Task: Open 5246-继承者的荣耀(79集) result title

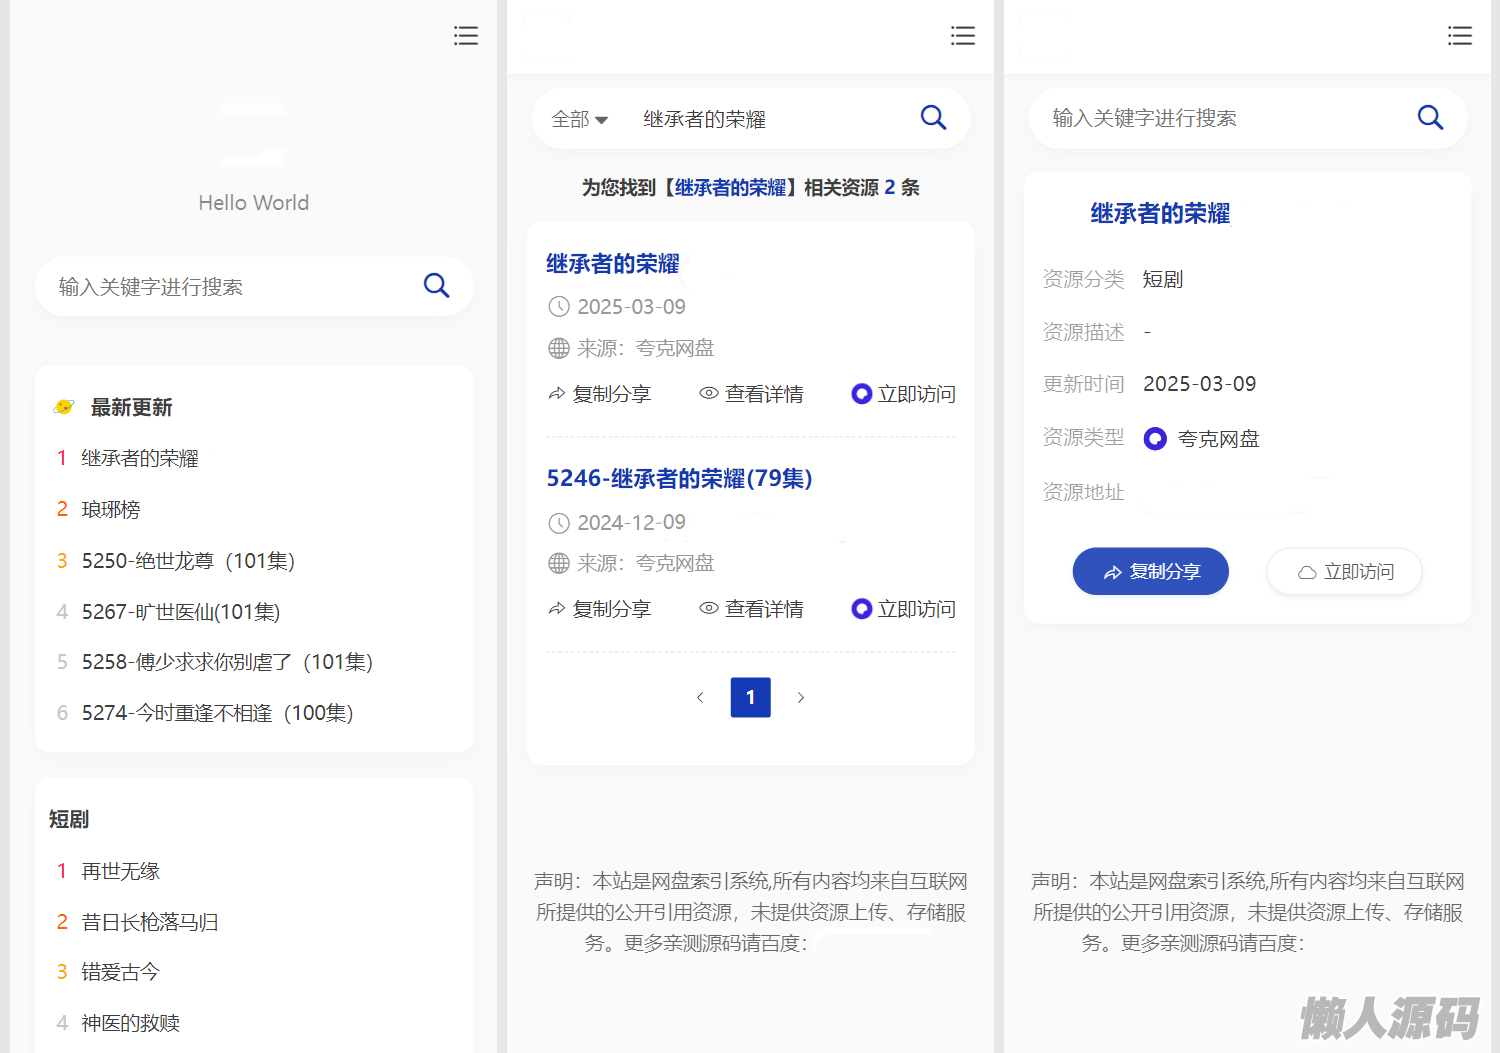Action: pos(679,479)
